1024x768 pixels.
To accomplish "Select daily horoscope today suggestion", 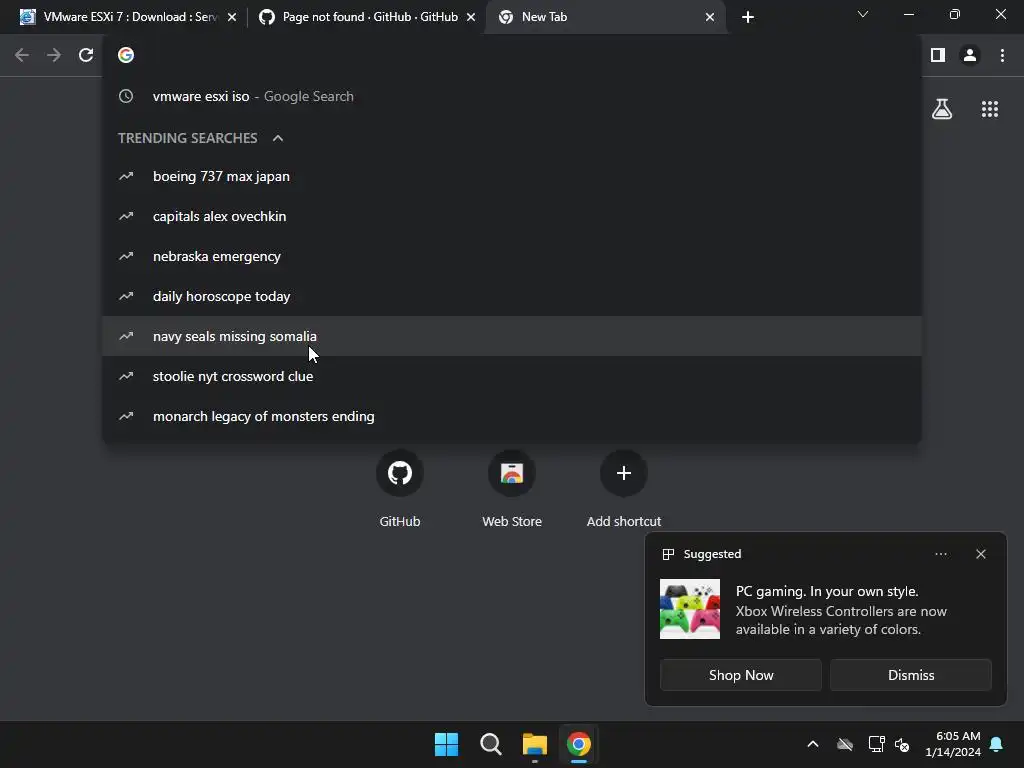I will click(x=512, y=296).
